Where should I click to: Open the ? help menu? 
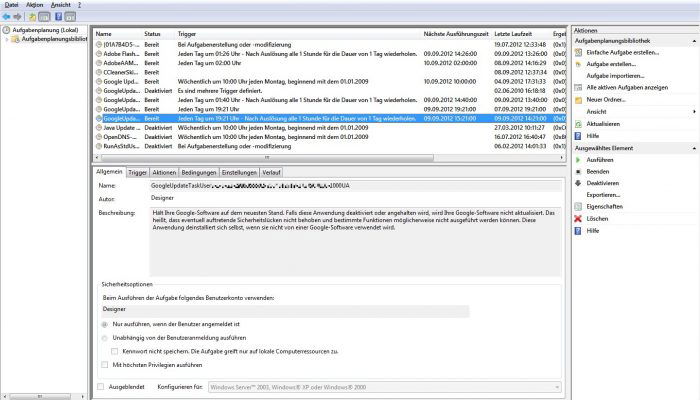[79, 4]
